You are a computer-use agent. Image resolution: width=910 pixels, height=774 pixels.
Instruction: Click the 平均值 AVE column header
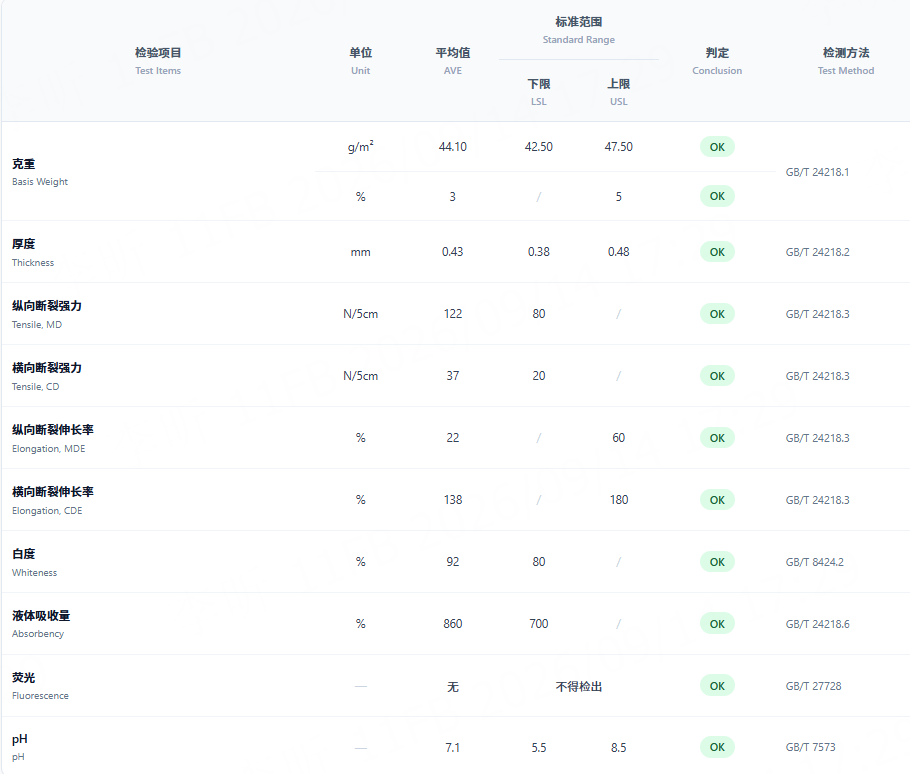(x=453, y=61)
